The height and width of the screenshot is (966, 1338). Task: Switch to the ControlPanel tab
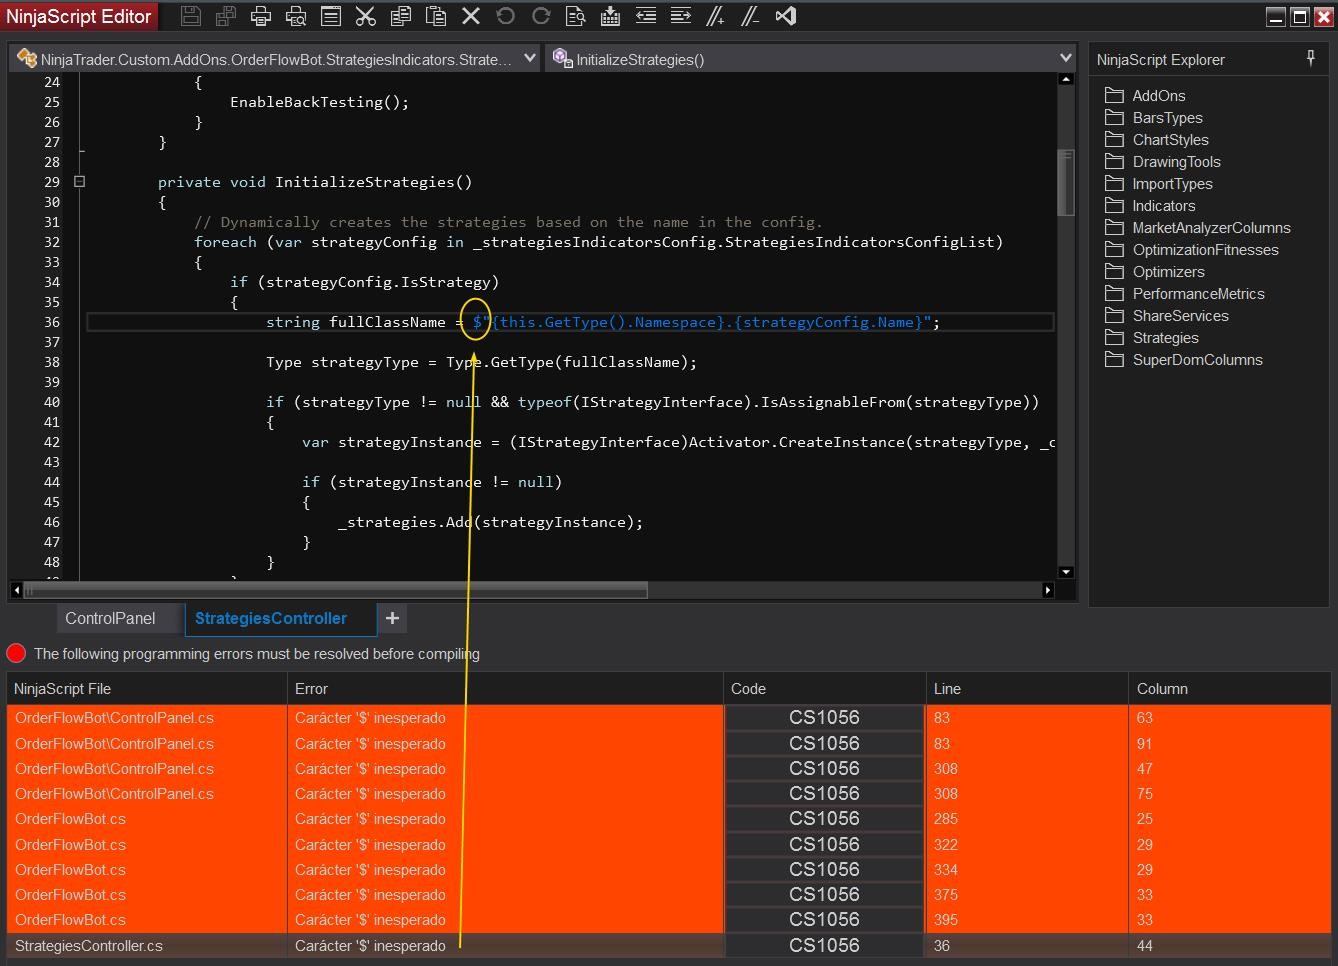click(x=110, y=618)
